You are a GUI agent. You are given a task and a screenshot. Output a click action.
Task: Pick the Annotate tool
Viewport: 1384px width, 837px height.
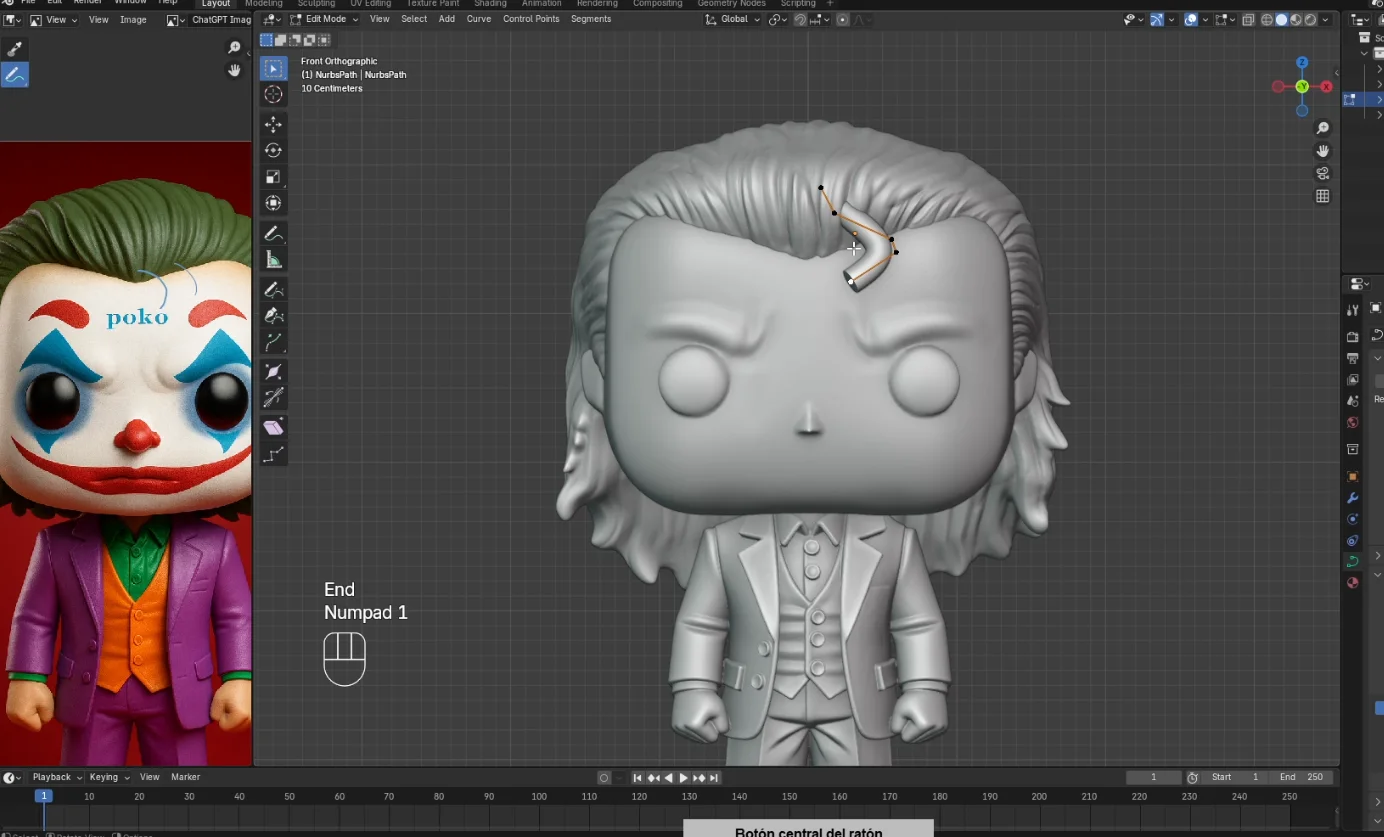click(x=273, y=233)
